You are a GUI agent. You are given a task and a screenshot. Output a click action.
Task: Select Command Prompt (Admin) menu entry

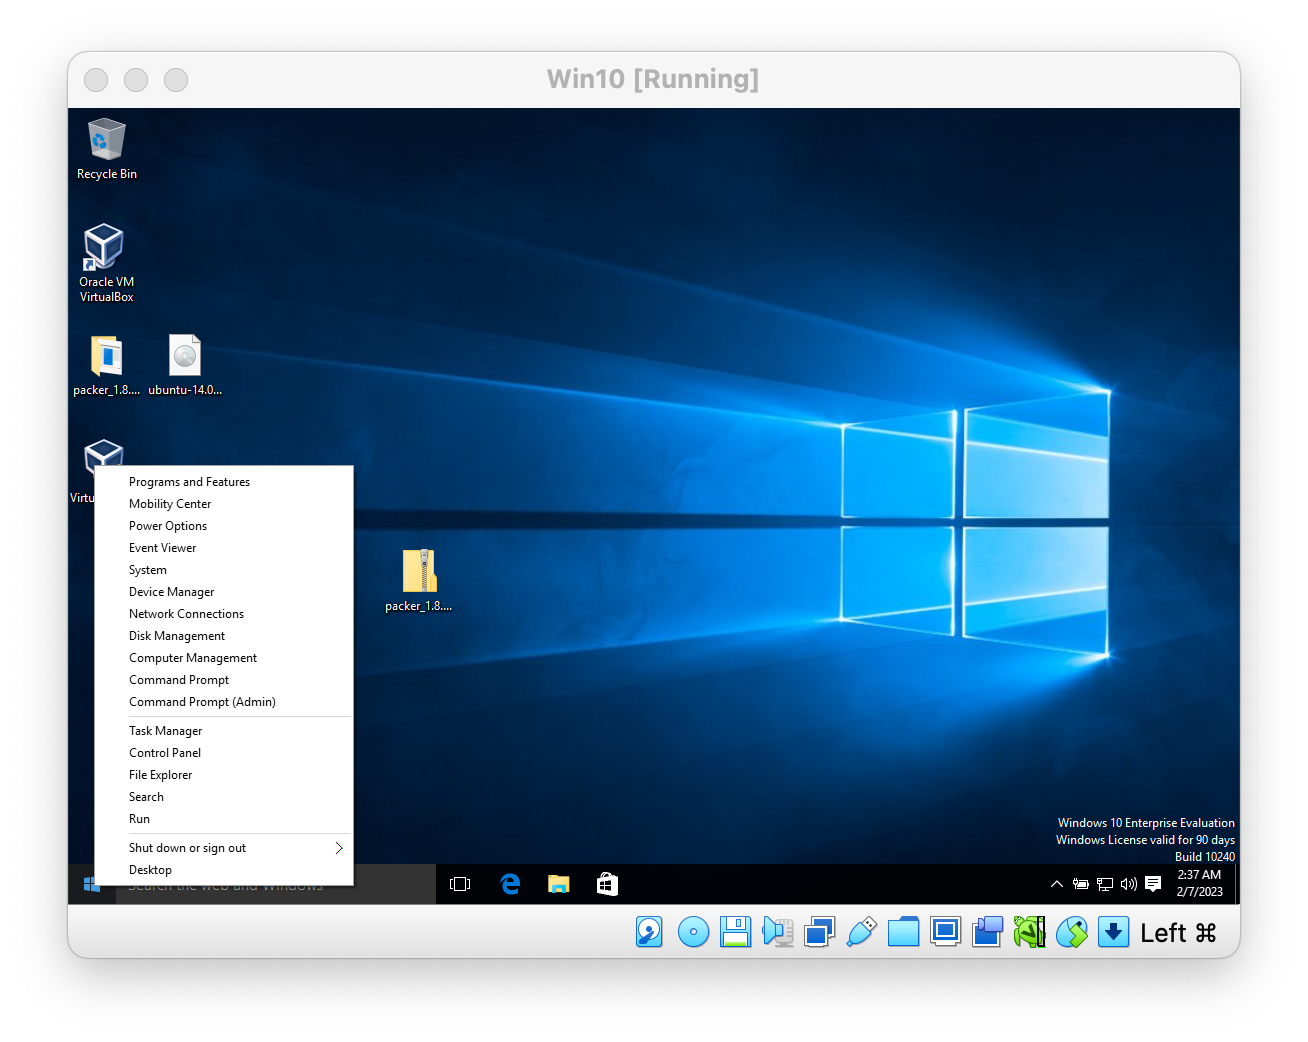tap(202, 702)
